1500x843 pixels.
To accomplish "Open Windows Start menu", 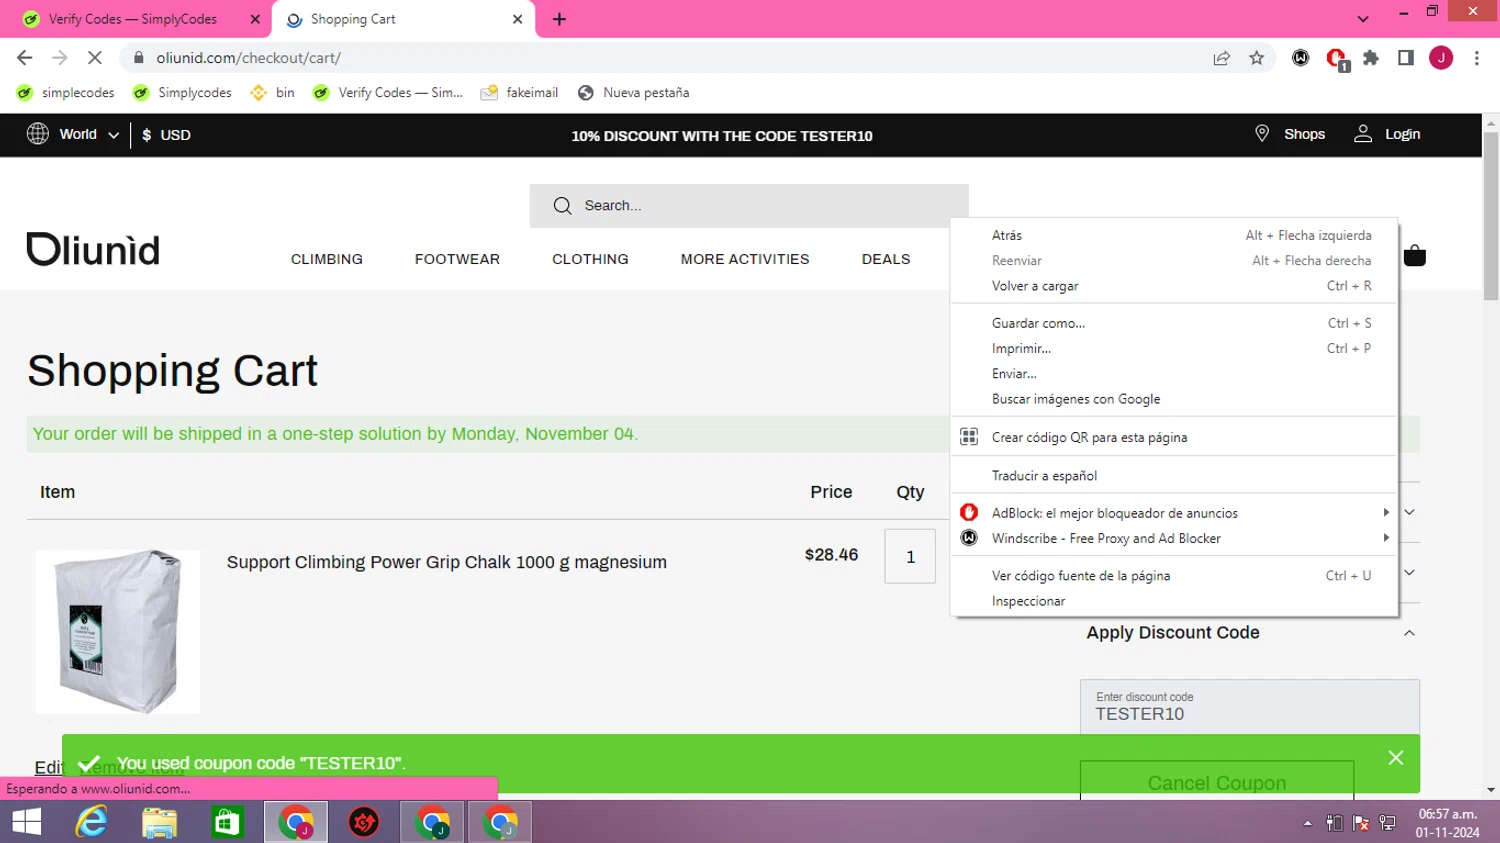I will click(x=27, y=822).
